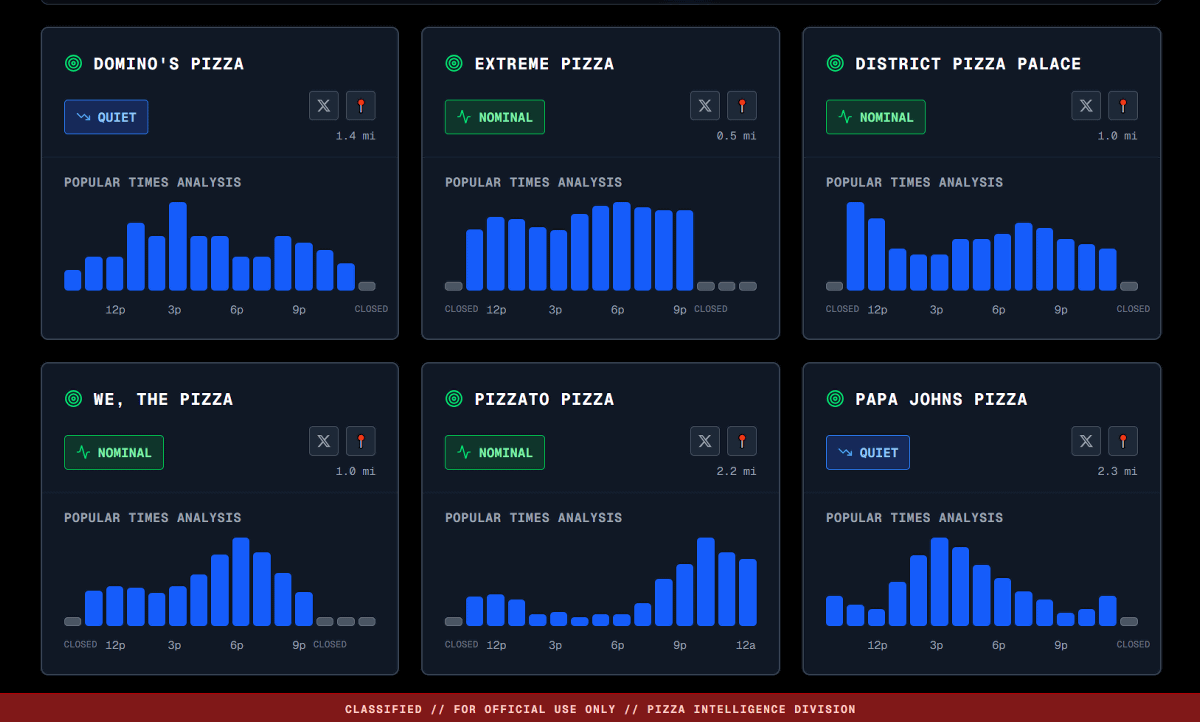Select the We, The Pizza card title

(x=164, y=399)
